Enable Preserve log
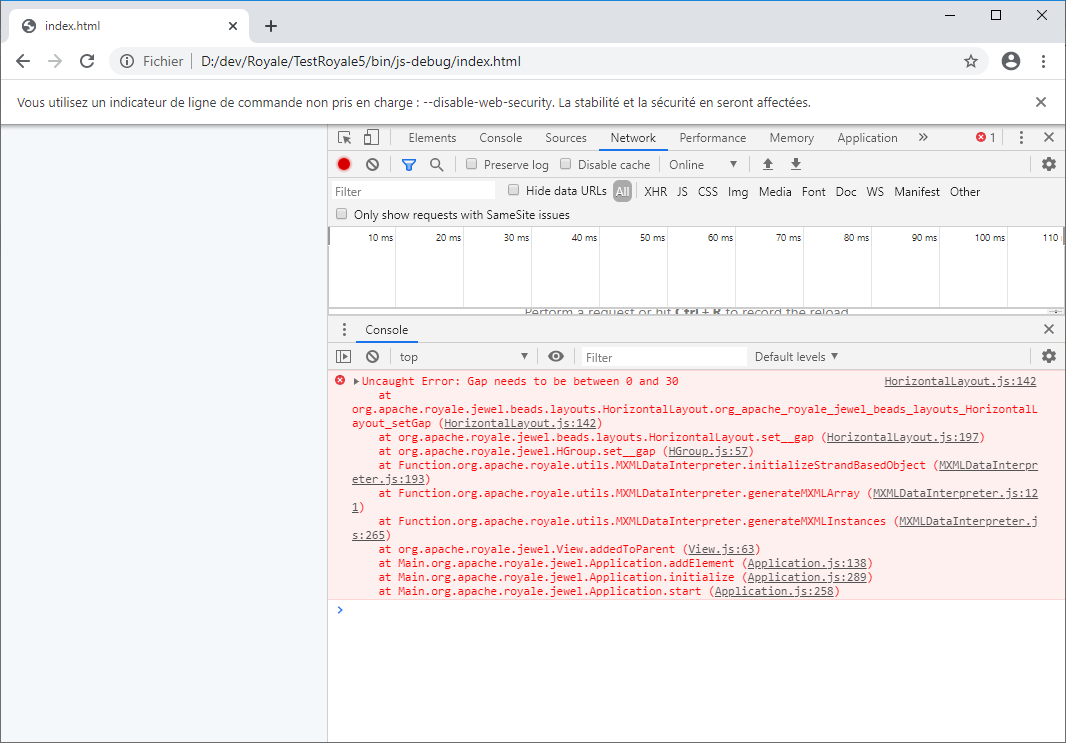This screenshot has height=743, width=1066. (470, 164)
